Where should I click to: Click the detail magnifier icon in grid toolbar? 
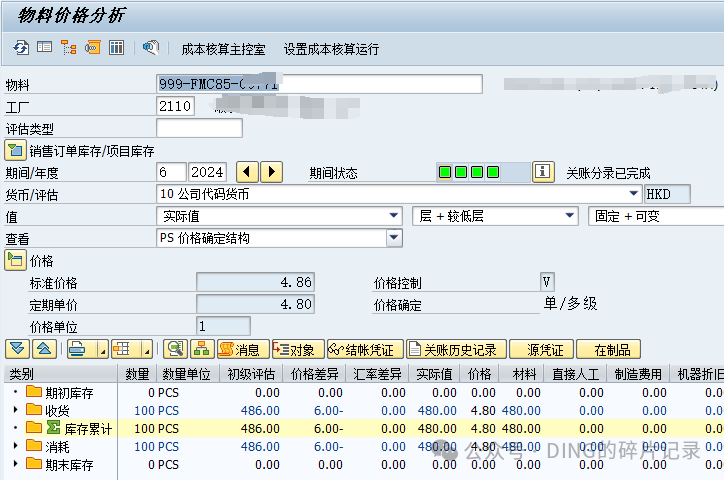coord(175,349)
